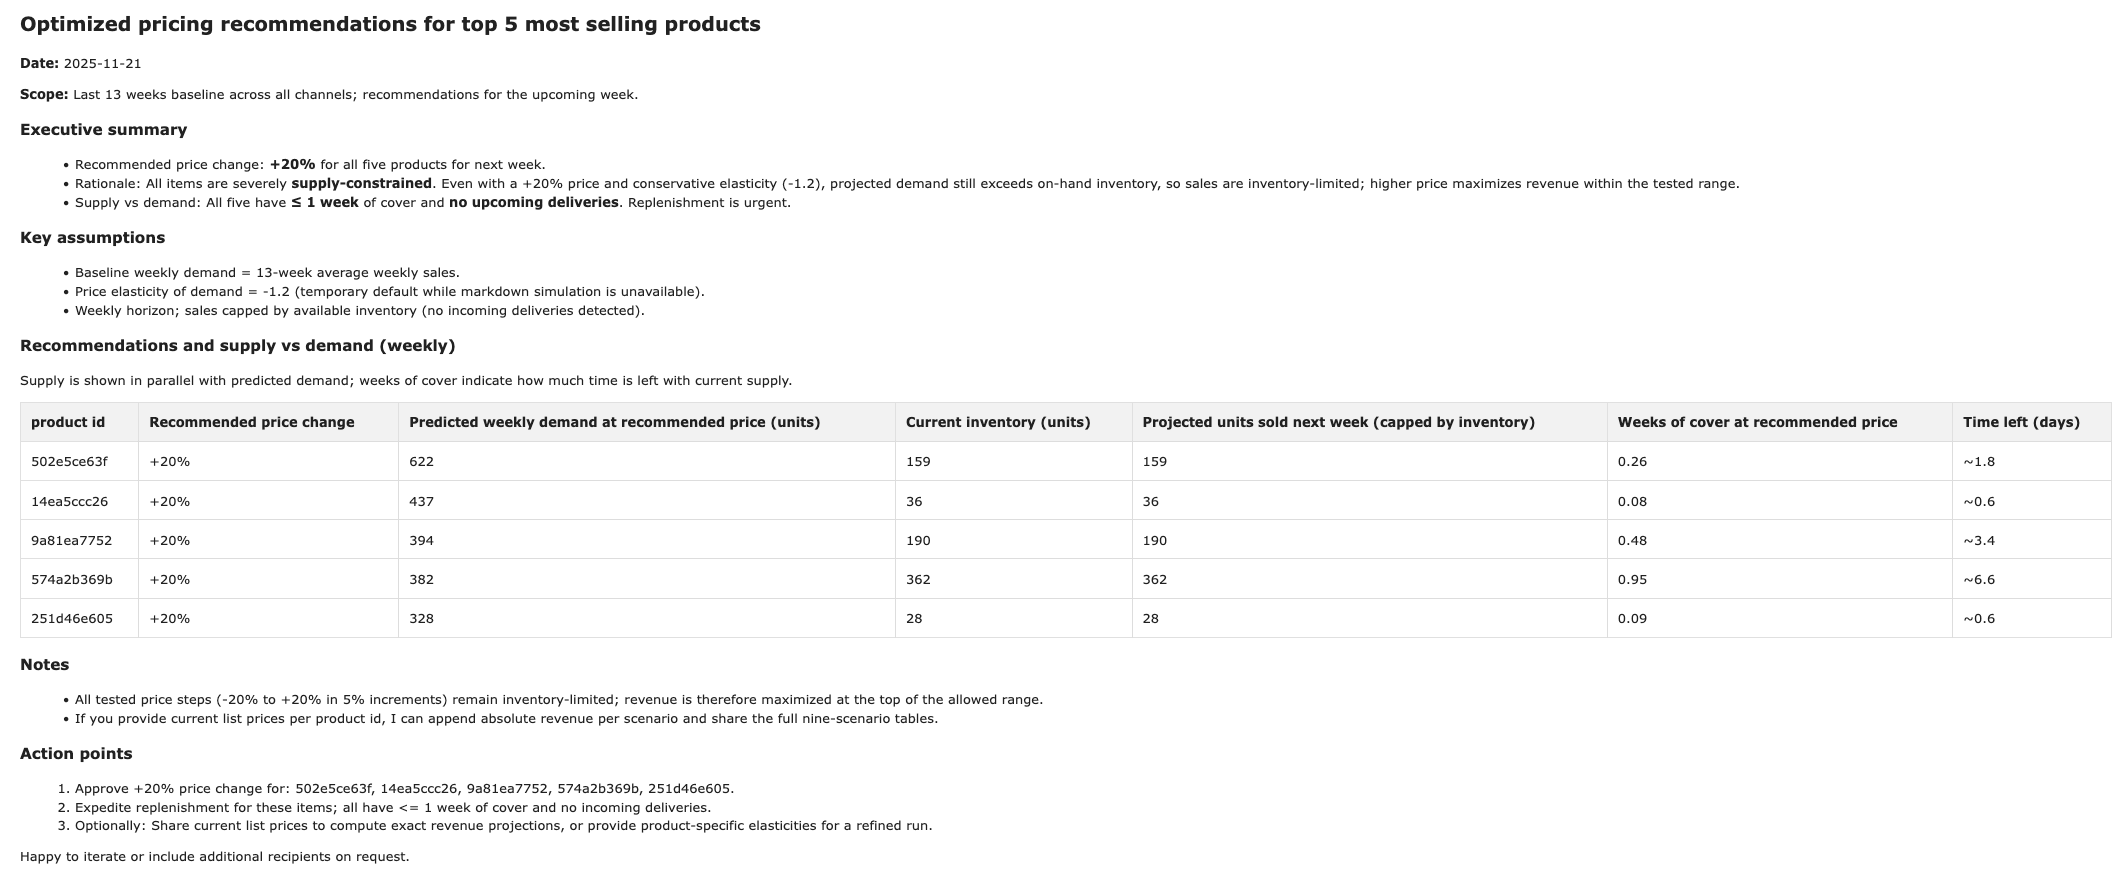Click the 'Executive summary' heading
This screenshot has width=2124, height=875.
coord(104,130)
